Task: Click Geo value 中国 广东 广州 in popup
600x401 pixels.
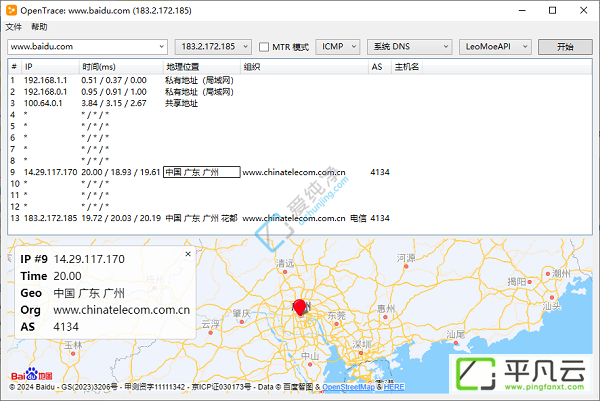Action: pyautogui.click(x=89, y=293)
